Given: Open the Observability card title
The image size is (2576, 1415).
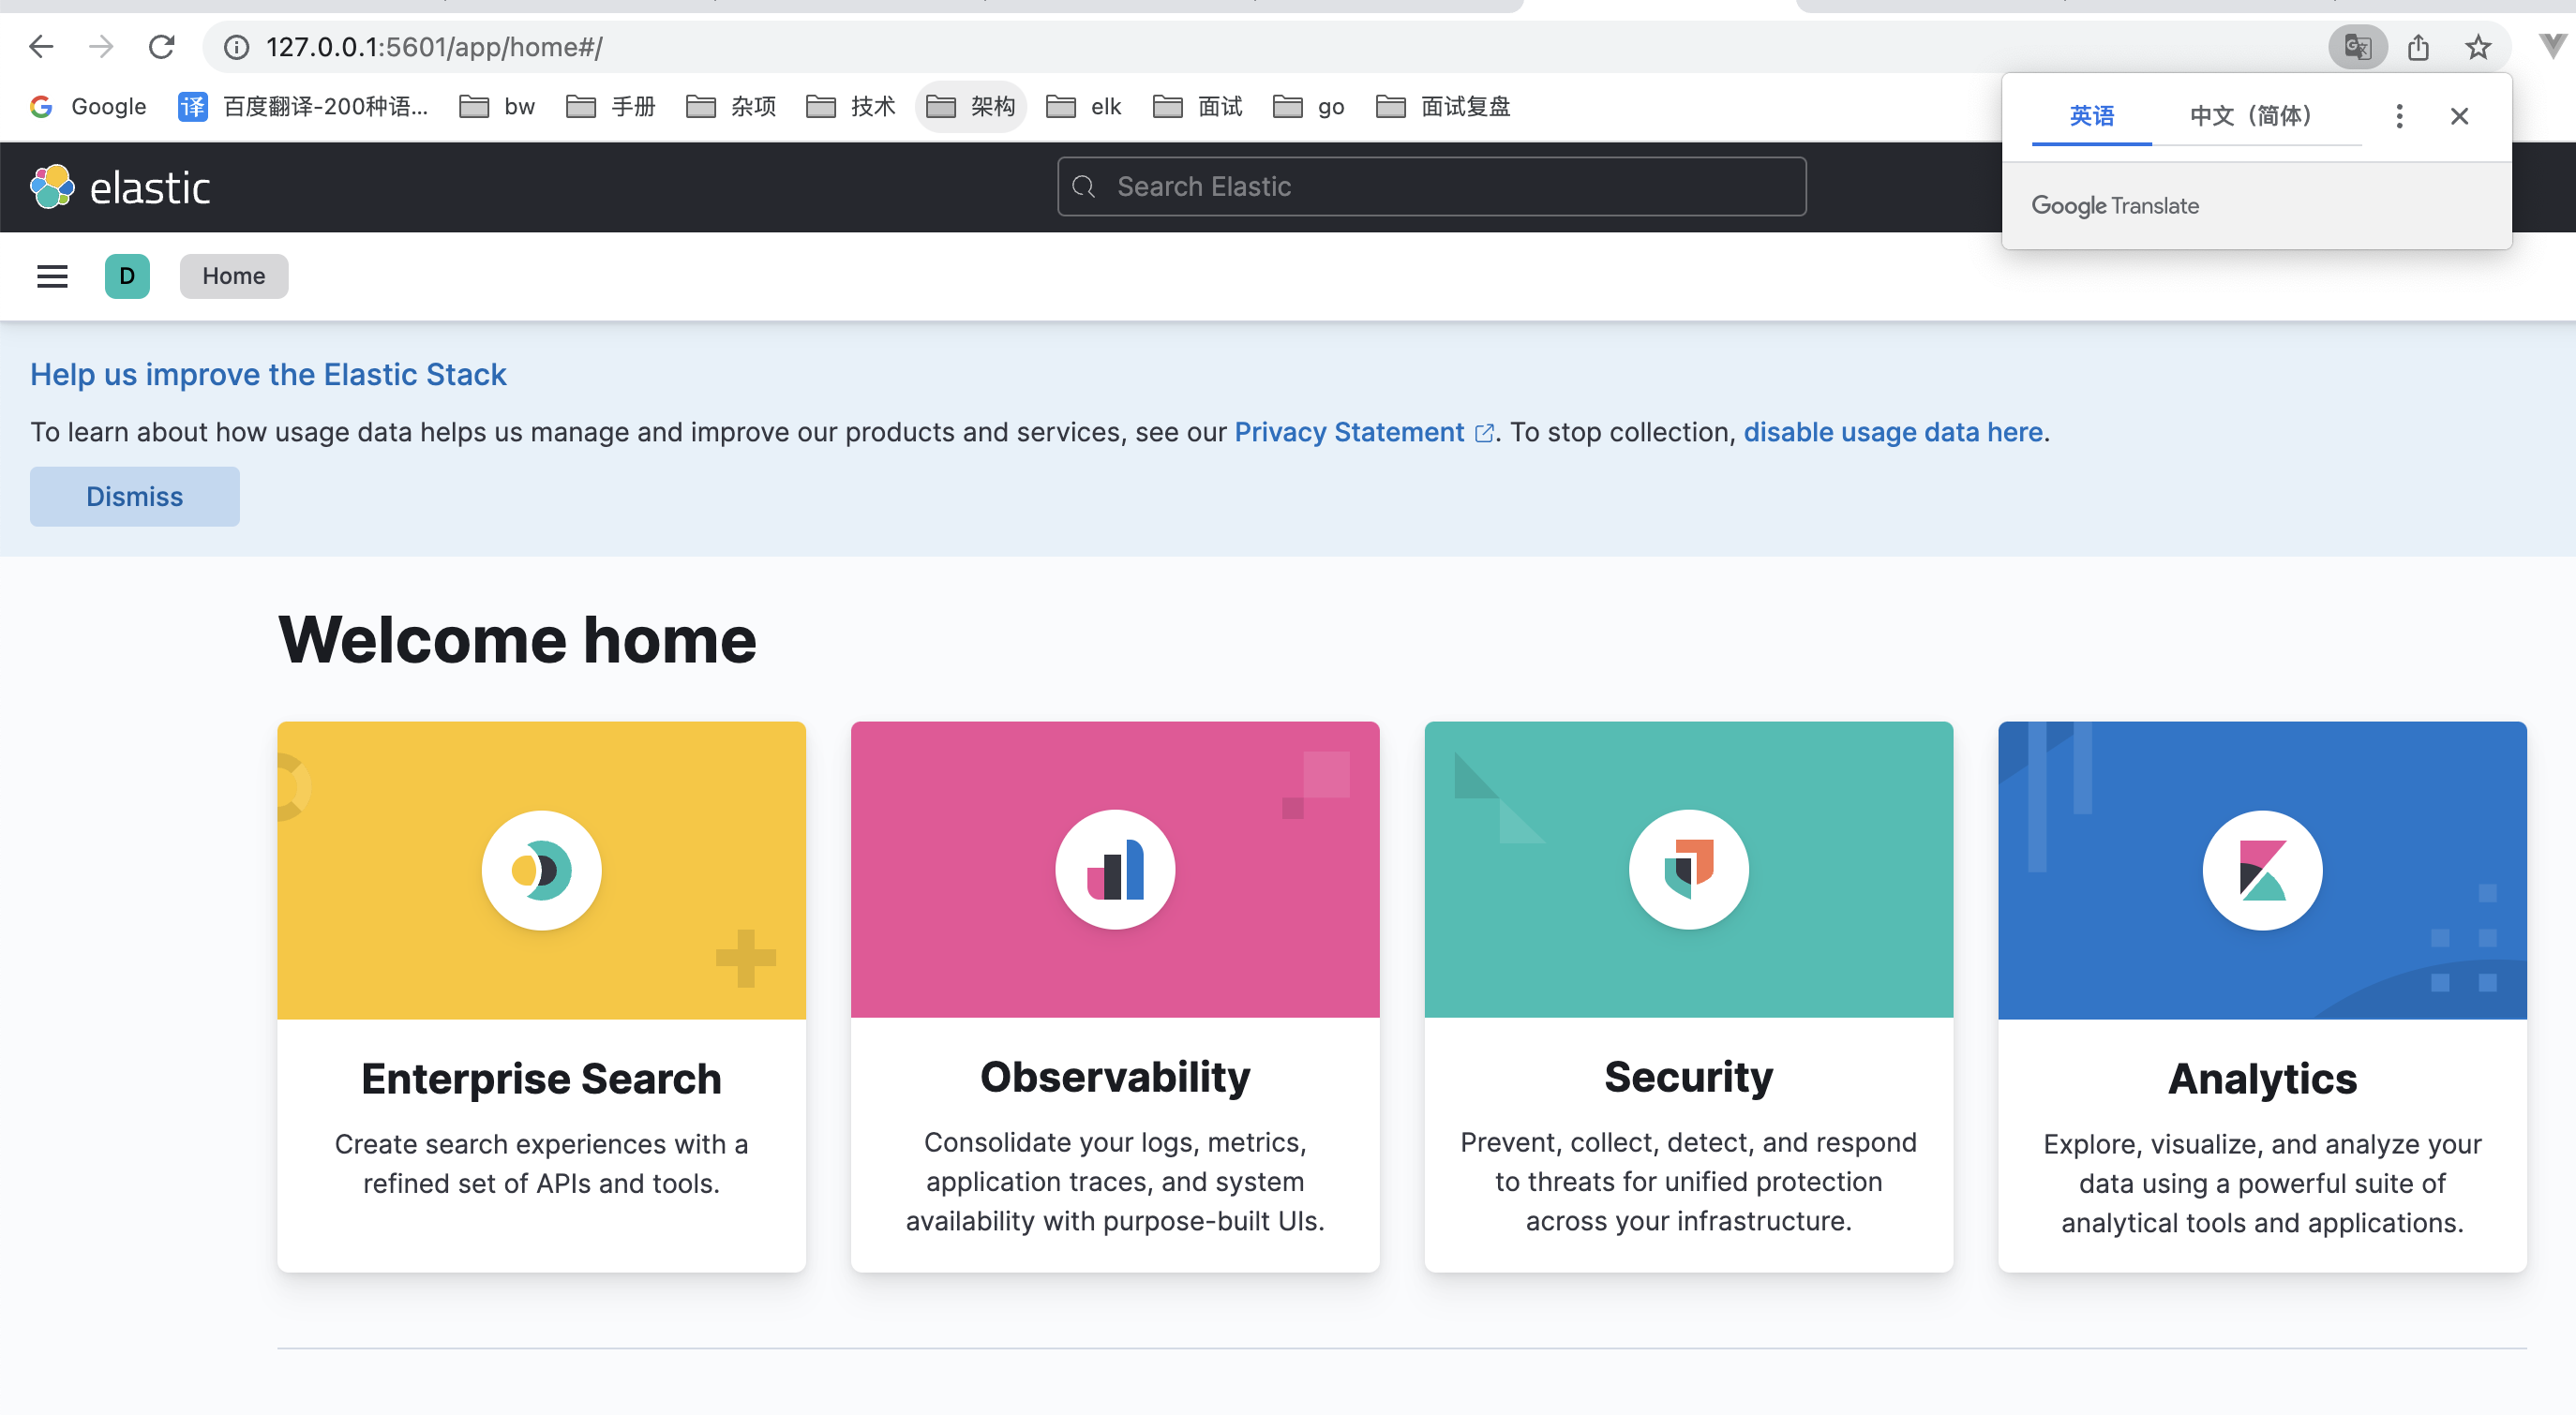Looking at the screenshot, I should [x=1115, y=1077].
